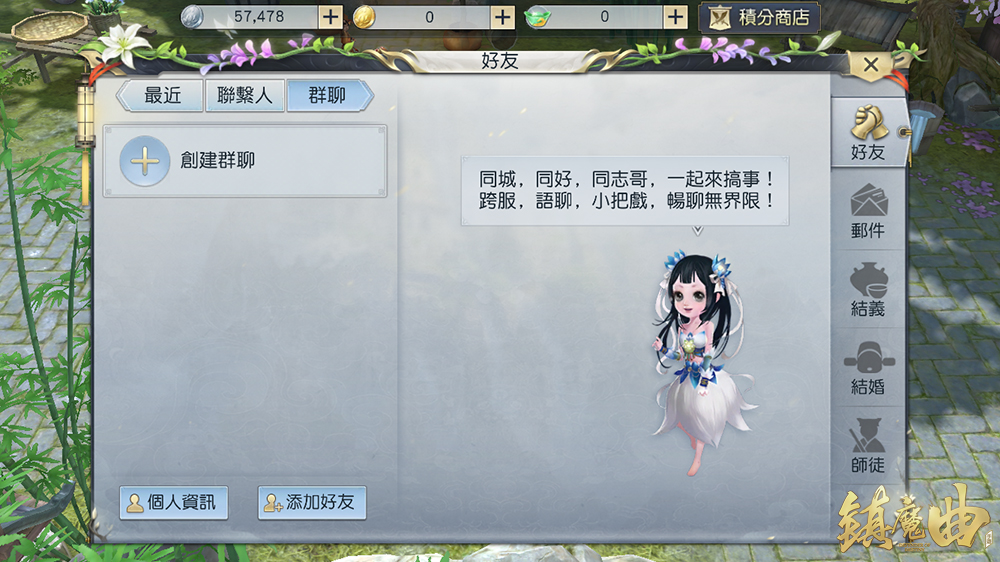Open the 結婚 marriage sidebar icon
This screenshot has width=1000, height=562.
pyautogui.click(x=868, y=368)
